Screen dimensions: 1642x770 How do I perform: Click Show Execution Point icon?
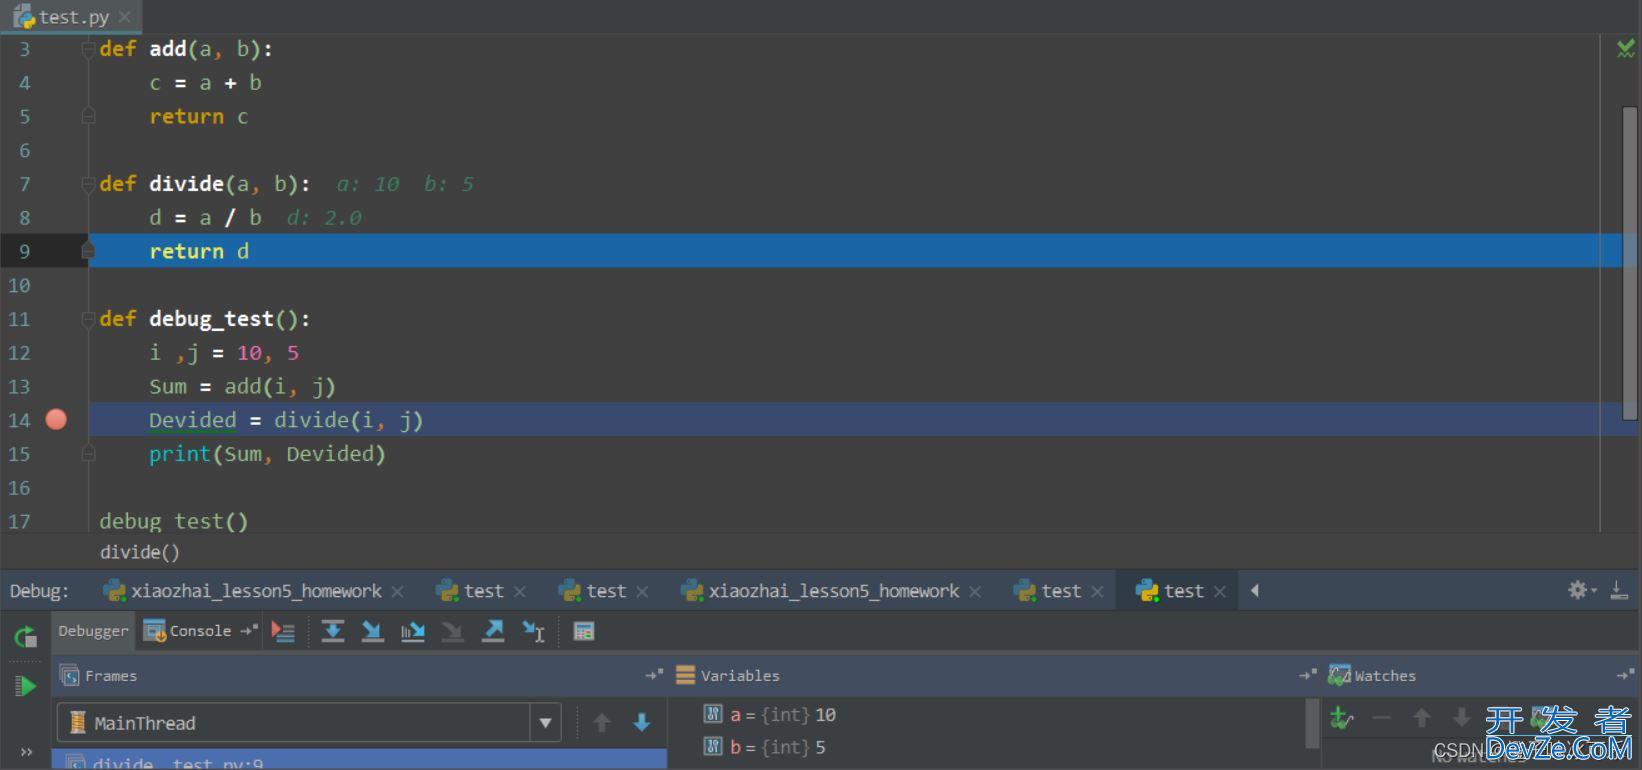pos(283,631)
